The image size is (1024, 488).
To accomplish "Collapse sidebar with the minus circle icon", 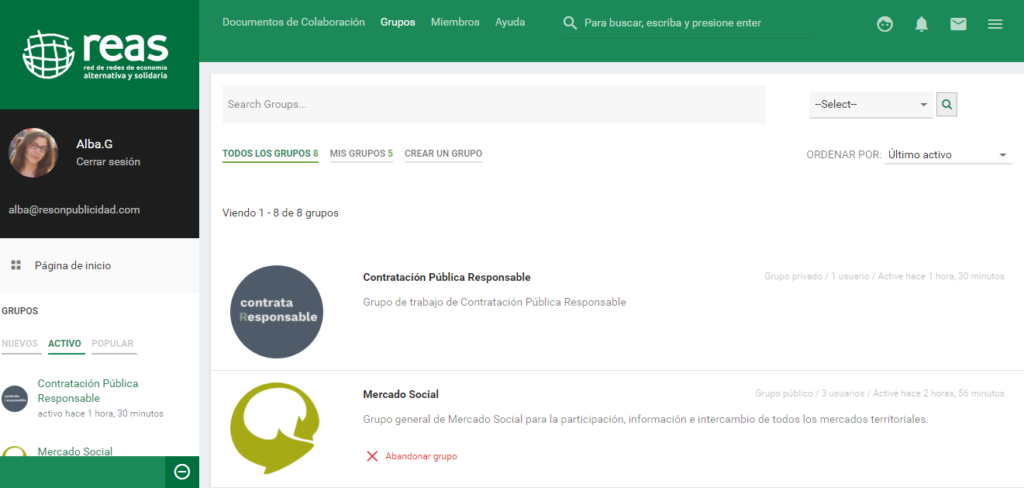I will 182,472.
